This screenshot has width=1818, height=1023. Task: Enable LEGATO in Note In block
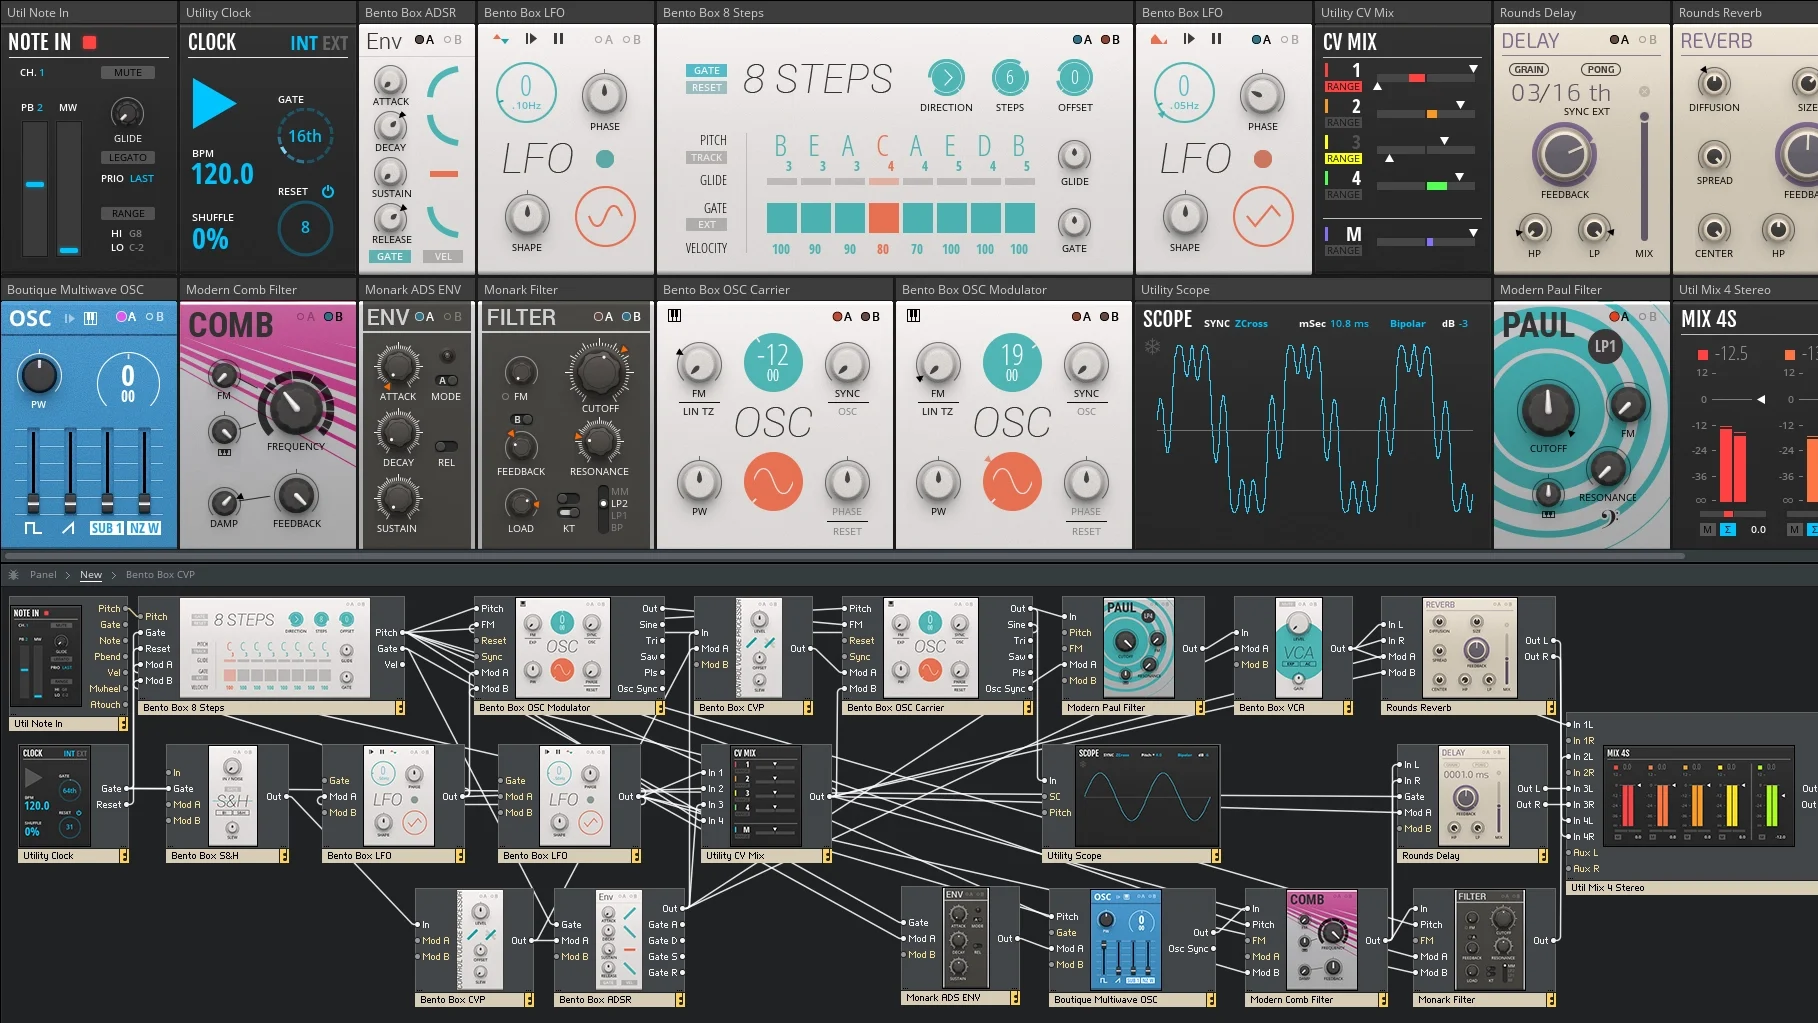click(x=128, y=158)
